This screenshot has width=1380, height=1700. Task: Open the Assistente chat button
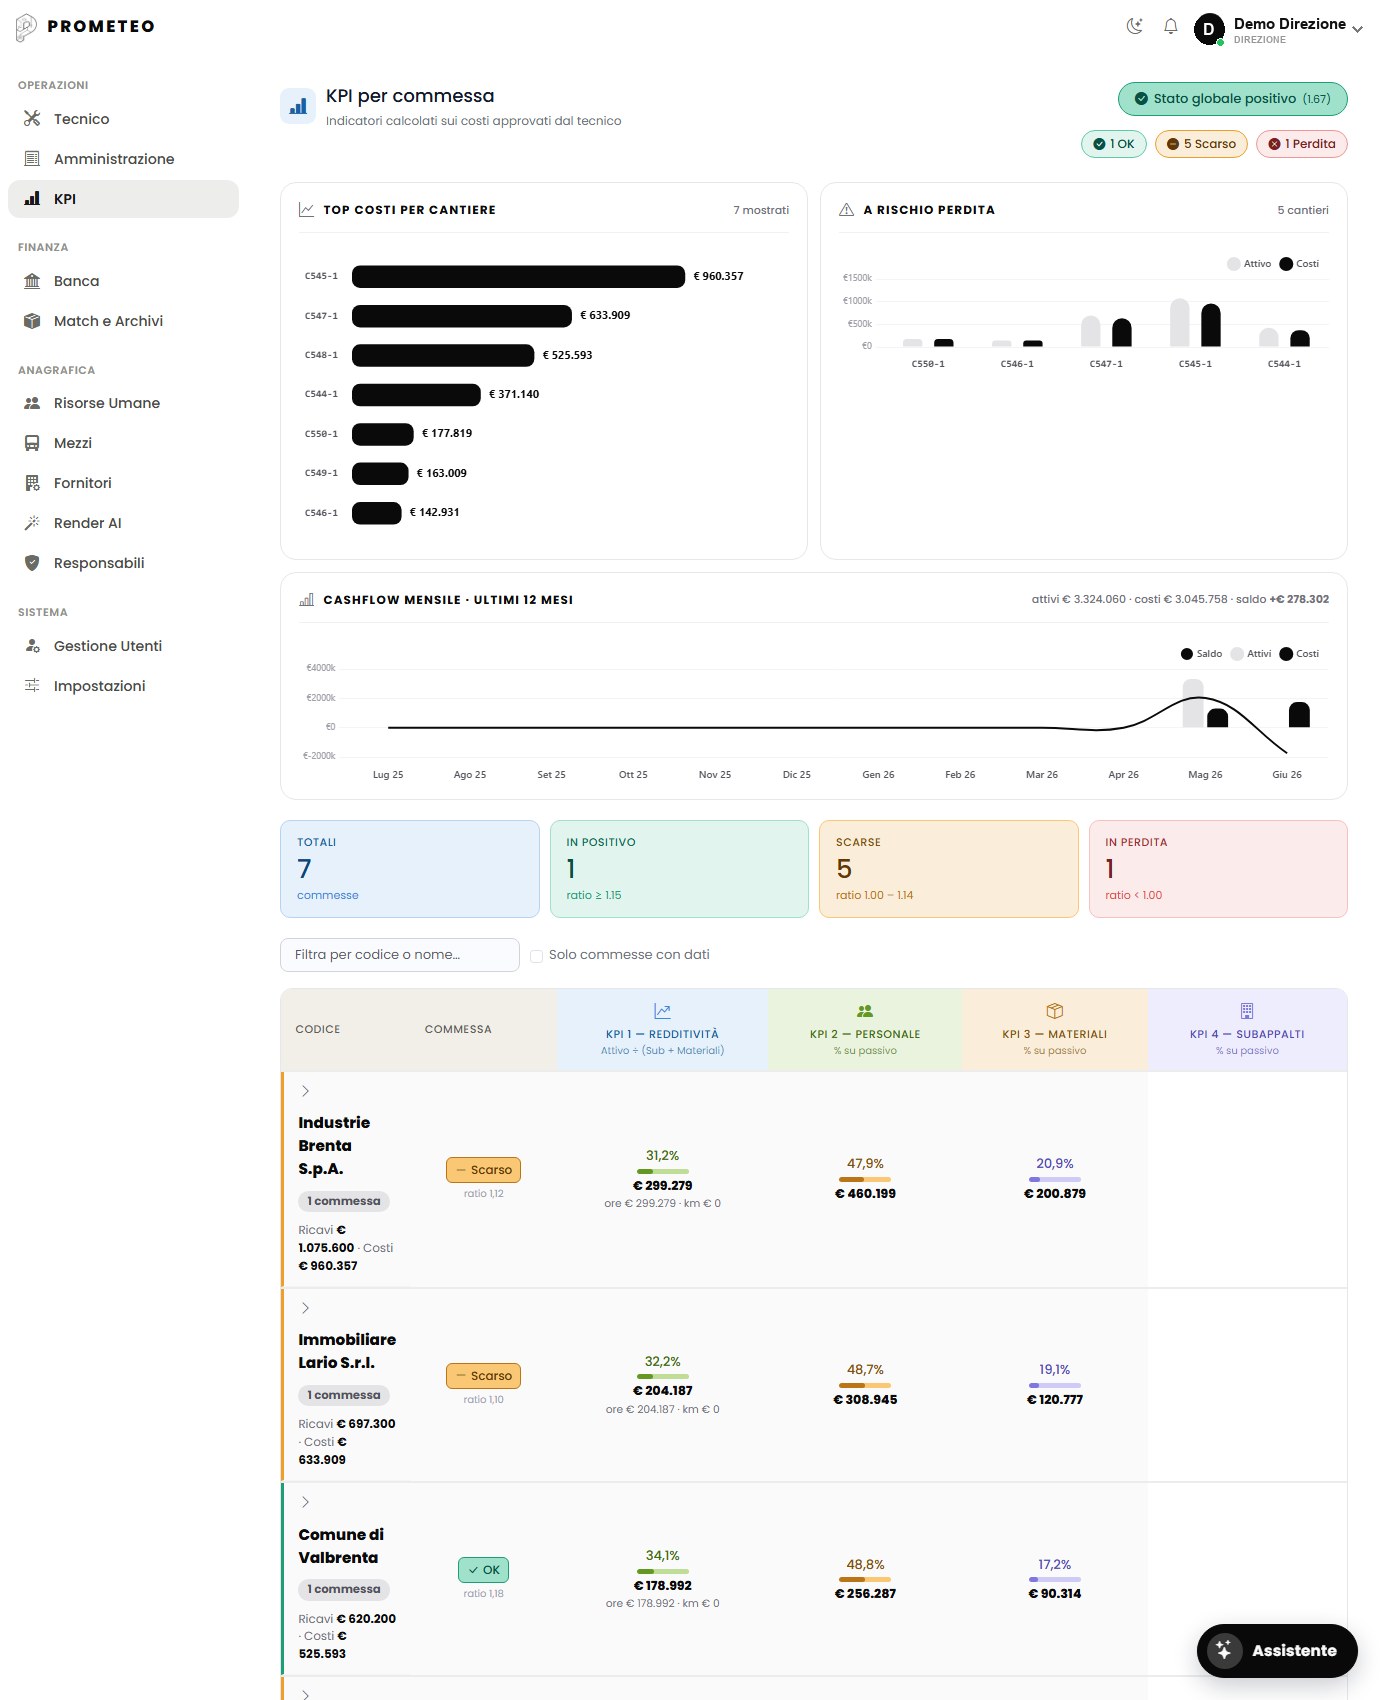pos(1277,1651)
